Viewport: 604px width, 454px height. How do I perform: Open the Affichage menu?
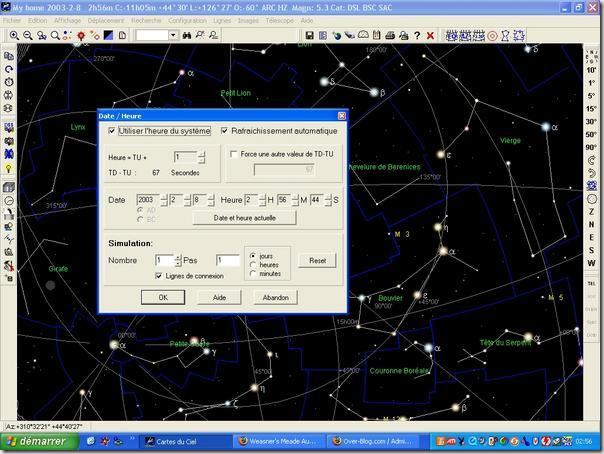click(67, 20)
